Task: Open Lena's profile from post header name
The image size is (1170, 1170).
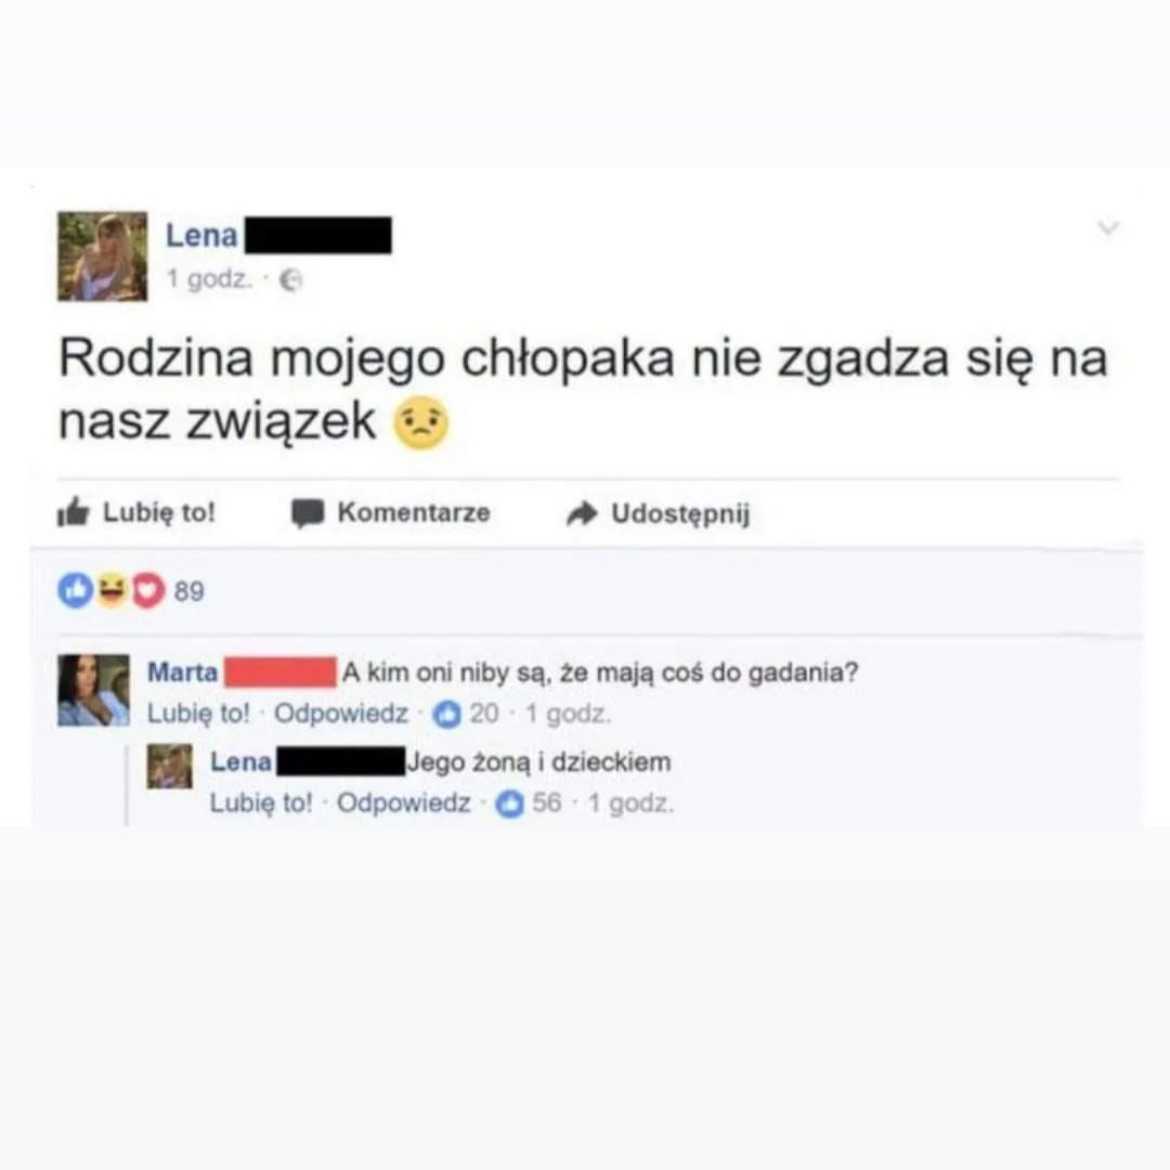Action: 201,236
